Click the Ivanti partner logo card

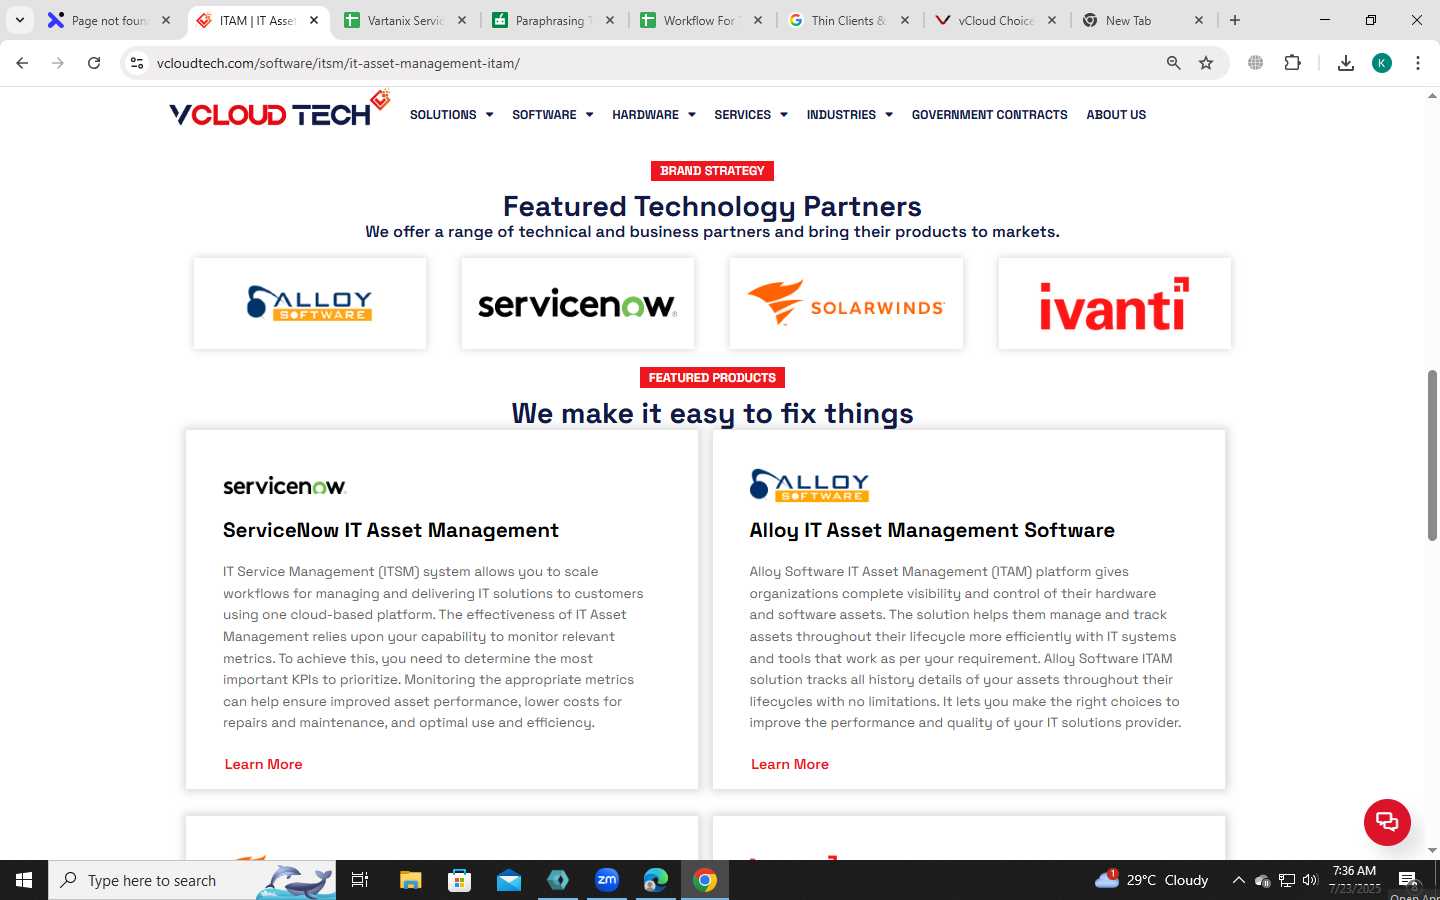pyautogui.click(x=1114, y=303)
